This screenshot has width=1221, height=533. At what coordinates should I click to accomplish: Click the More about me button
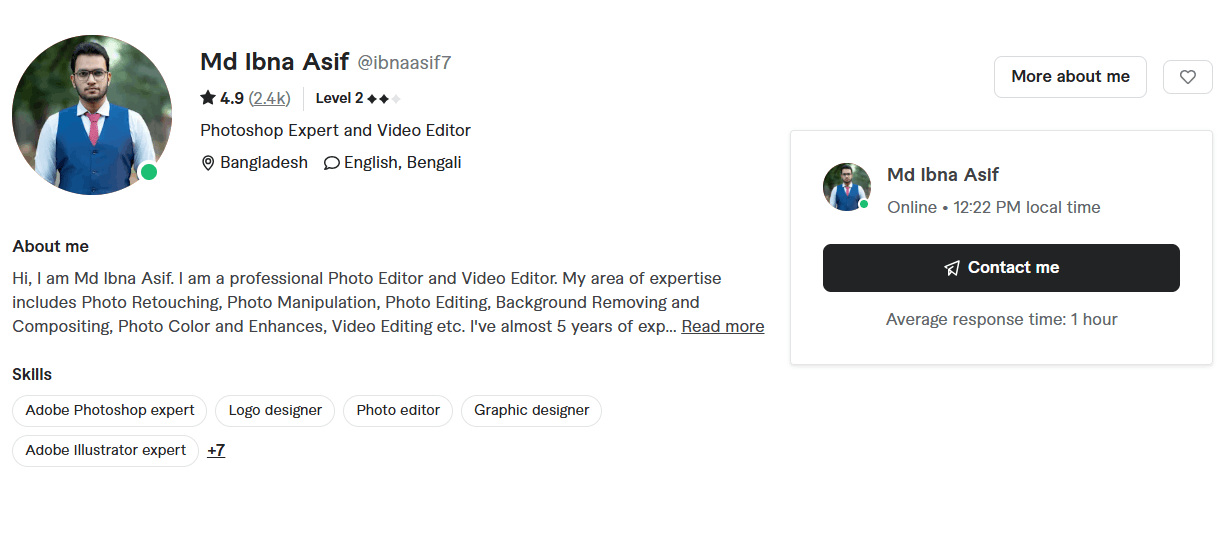[1070, 77]
